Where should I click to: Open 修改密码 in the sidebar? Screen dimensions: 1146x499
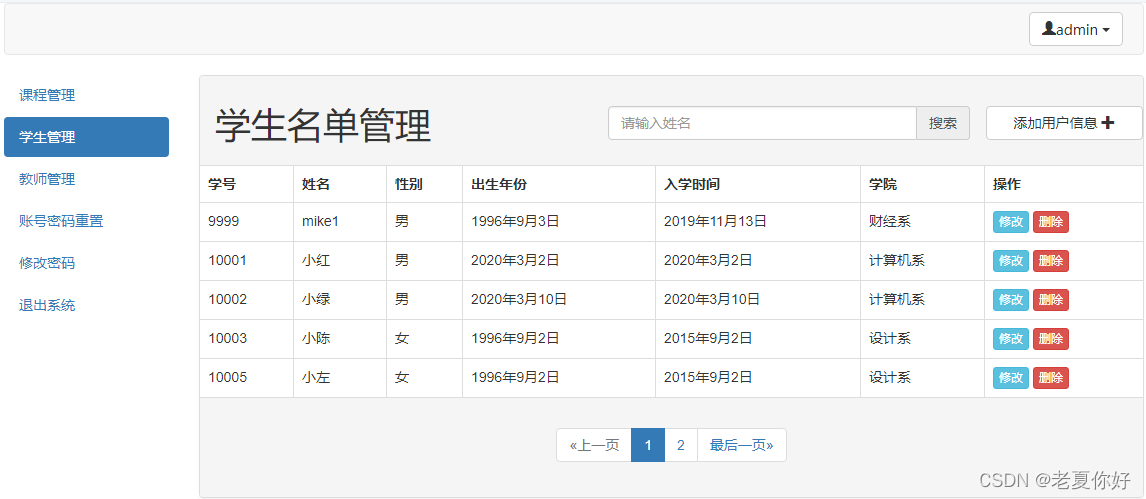(47, 263)
